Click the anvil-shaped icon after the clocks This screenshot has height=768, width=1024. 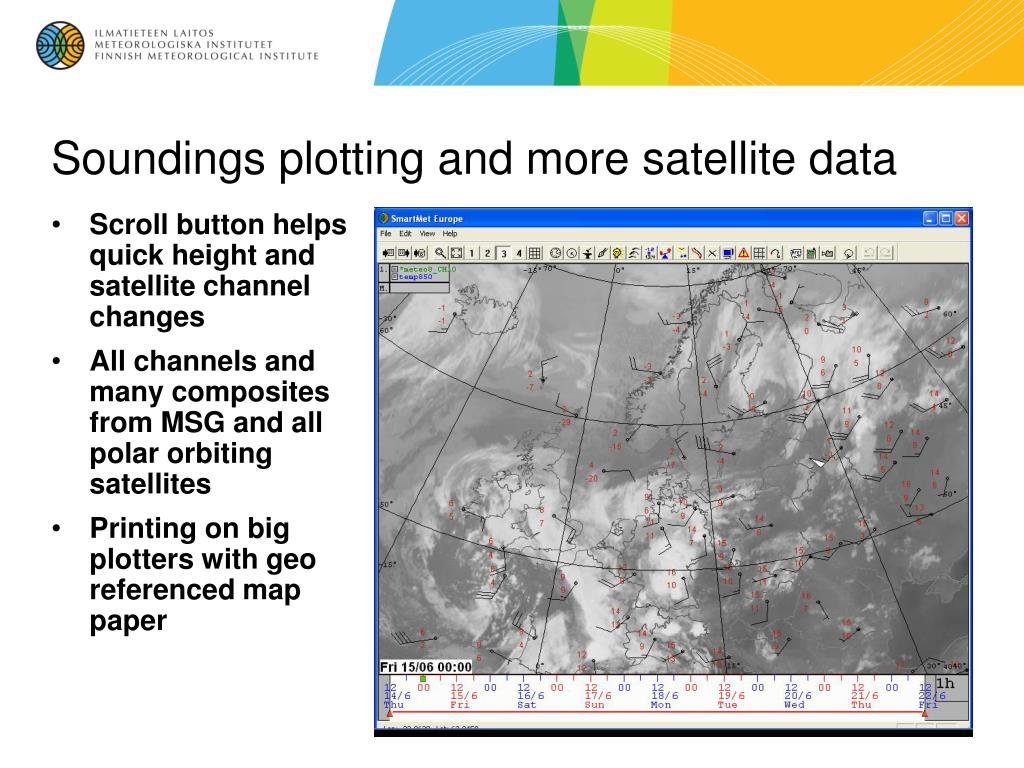(587, 253)
